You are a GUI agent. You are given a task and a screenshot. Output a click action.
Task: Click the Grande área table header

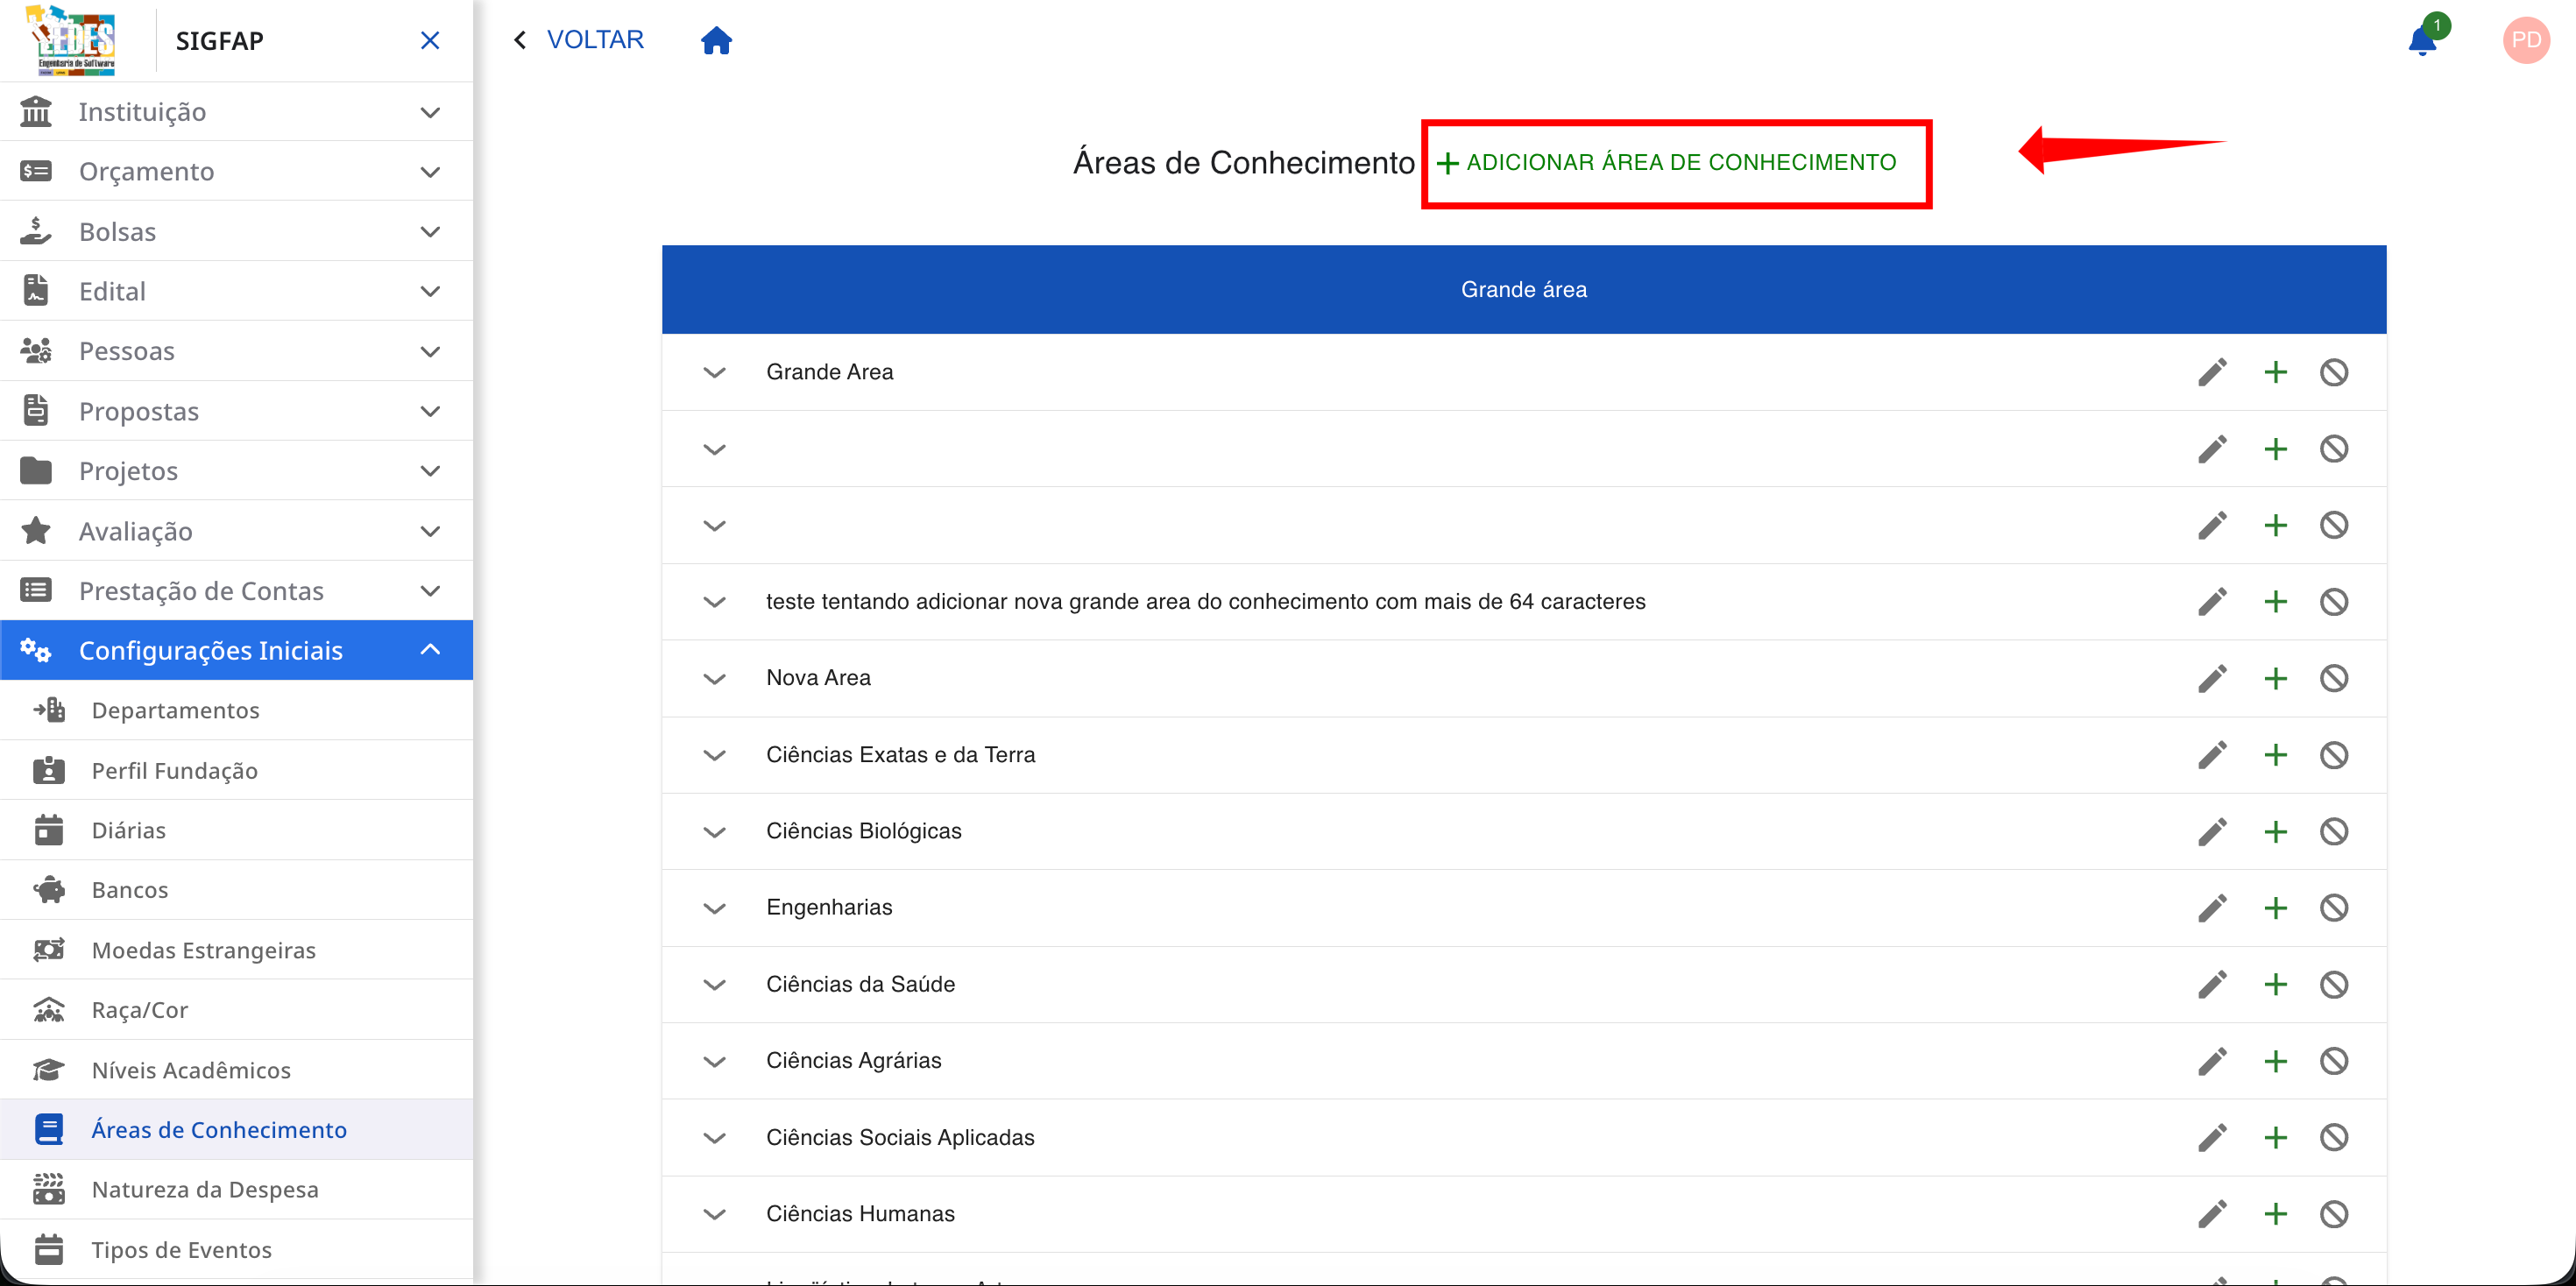click(x=1522, y=289)
